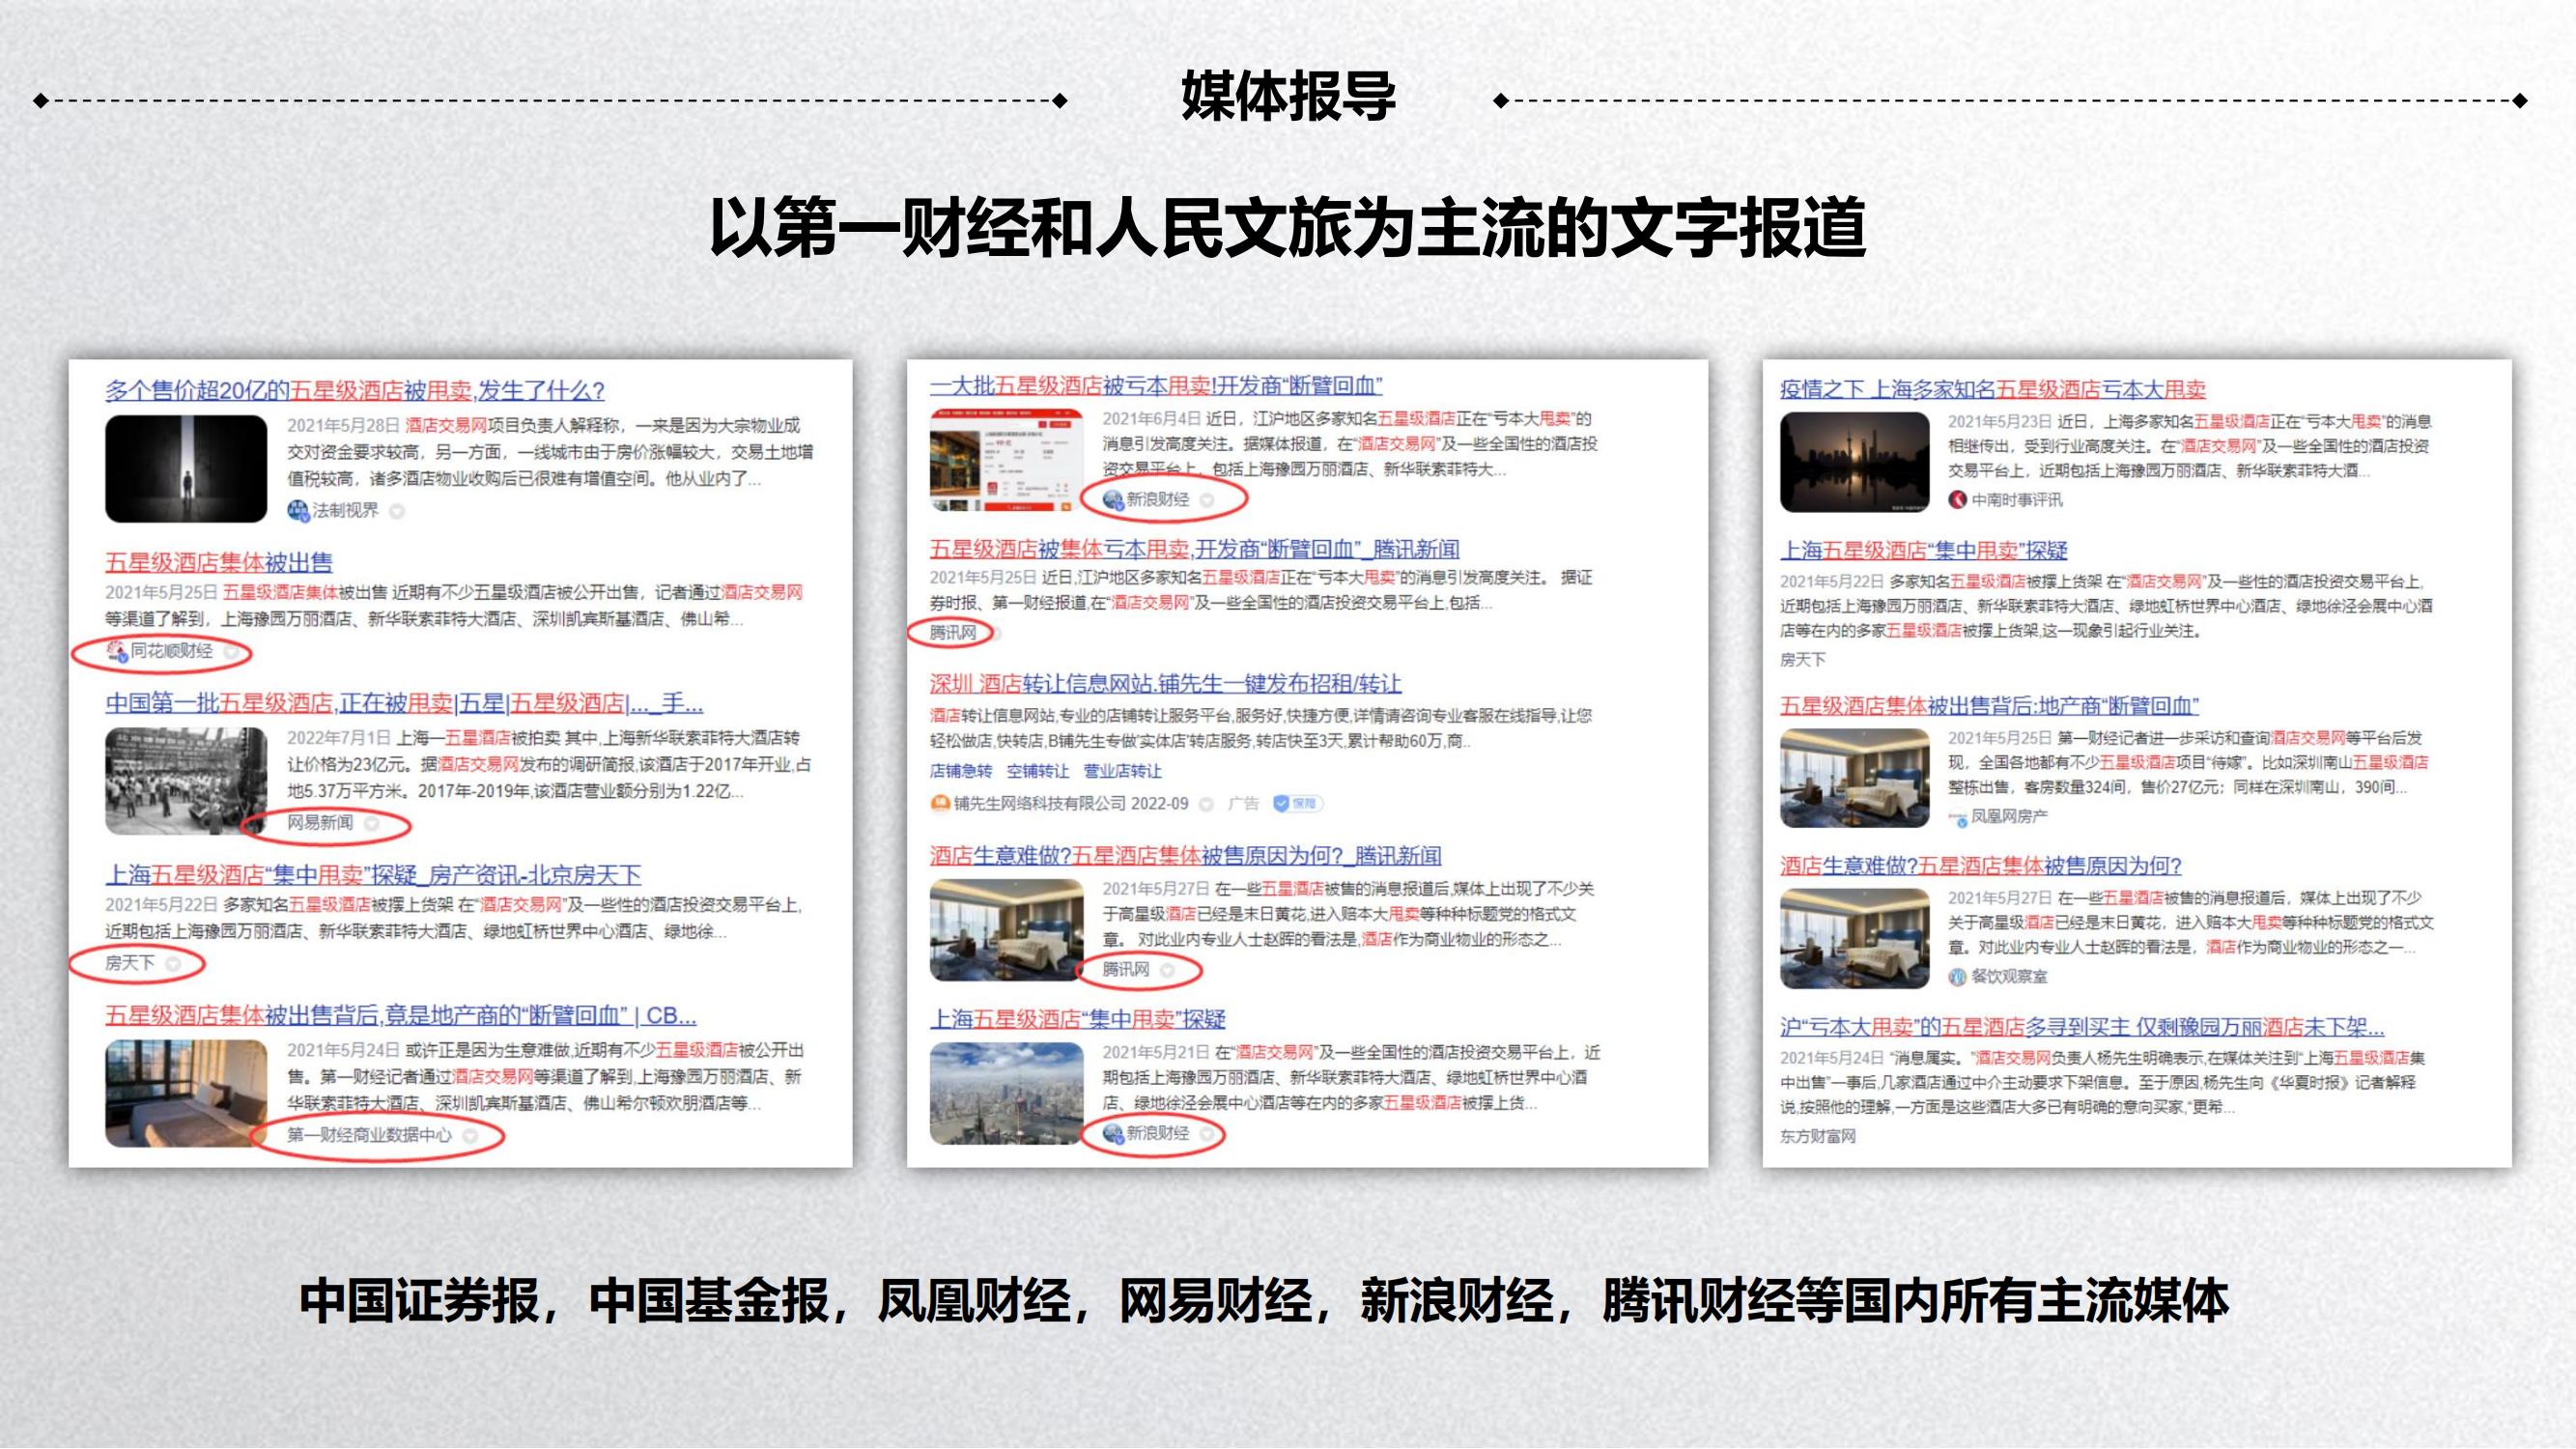Click the 媒体报导 slide title
The image size is (2576, 1449).
click(1288, 97)
